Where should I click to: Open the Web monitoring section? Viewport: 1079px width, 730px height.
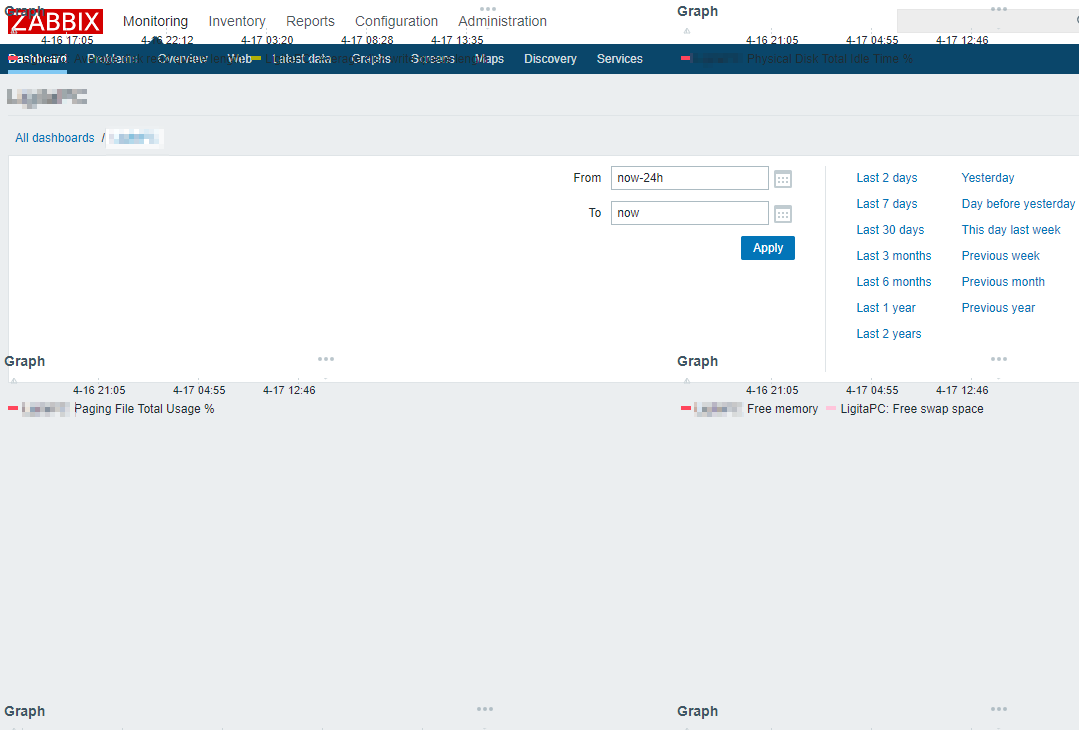pos(239,59)
